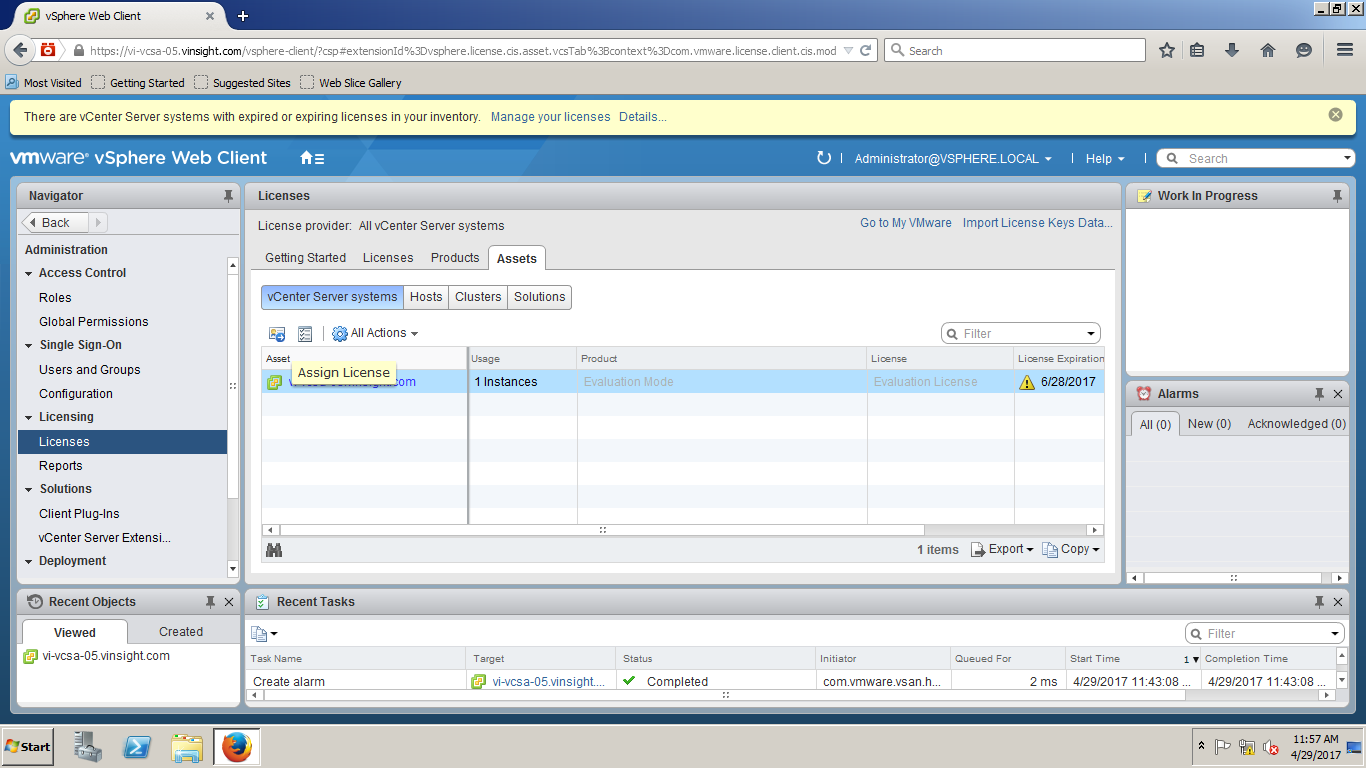
Task: Select the Hosts asset view
Action: [426, 297]
